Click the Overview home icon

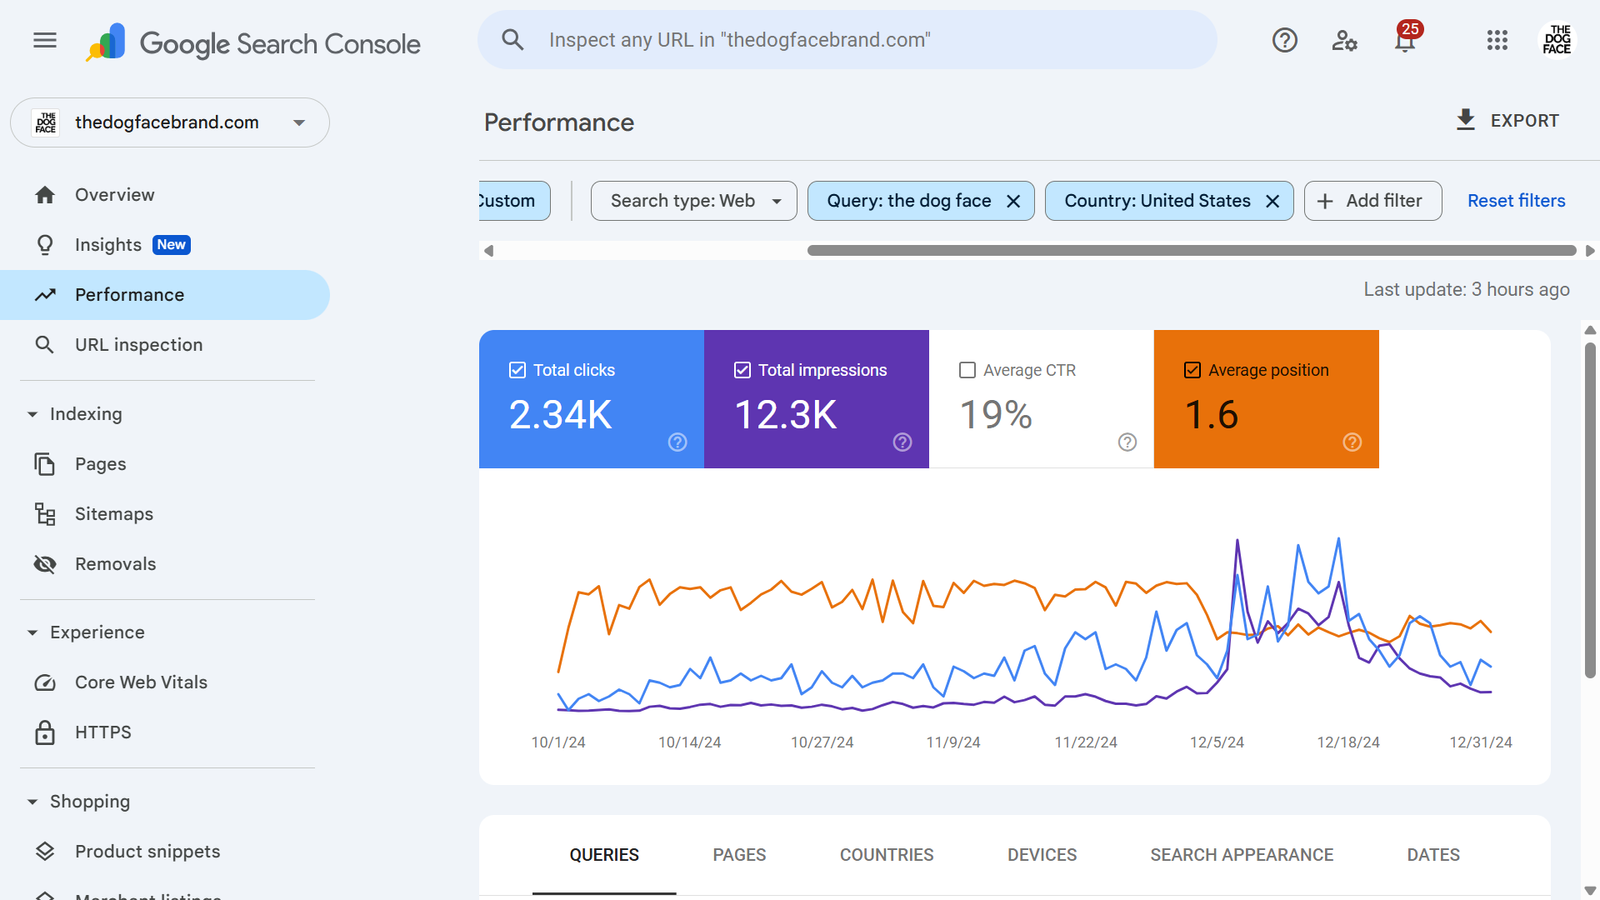[x=45, y=195]
